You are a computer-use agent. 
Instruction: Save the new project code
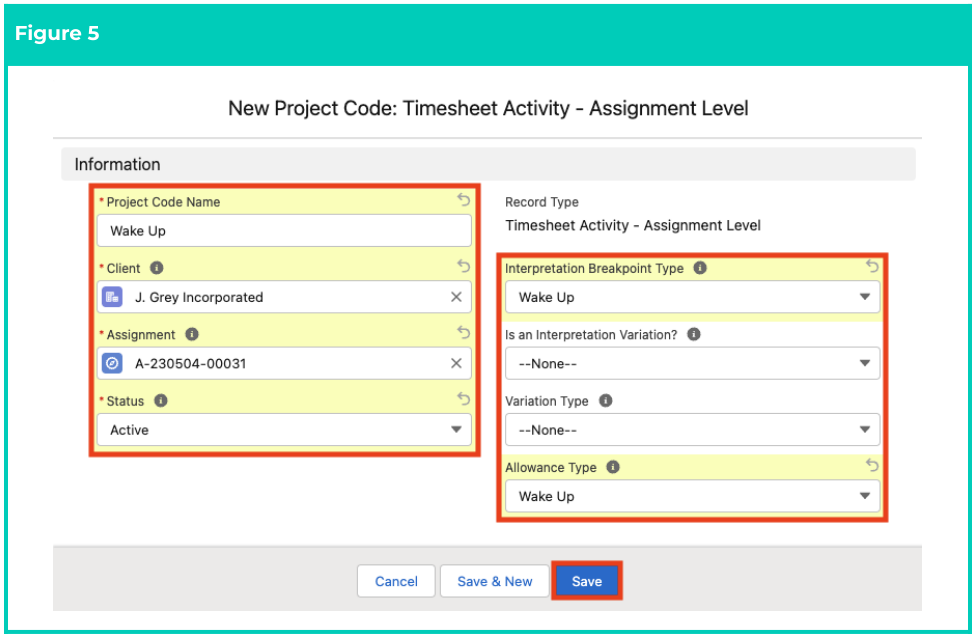point(587,581)
